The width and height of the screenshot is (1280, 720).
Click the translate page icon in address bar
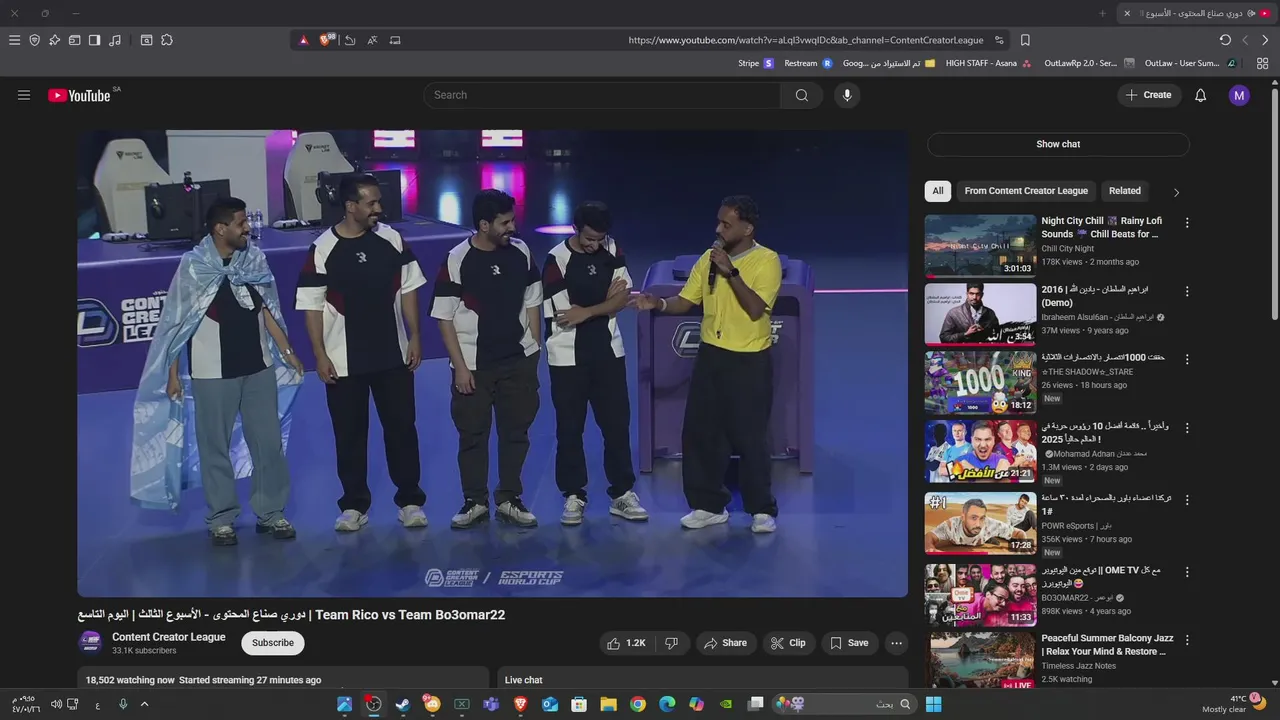[x=372, y=40]
